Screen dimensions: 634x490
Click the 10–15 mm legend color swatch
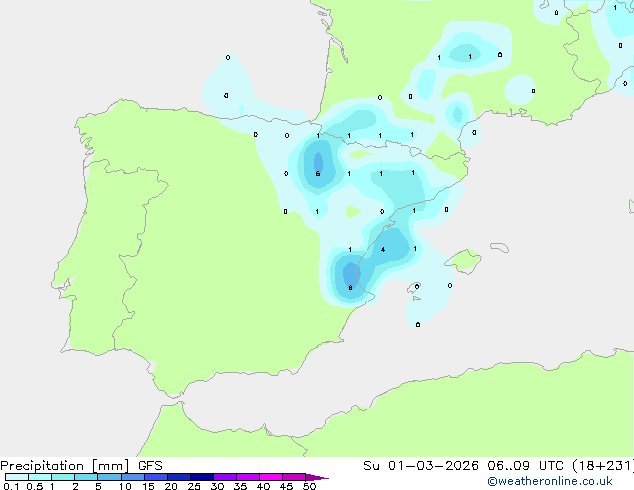pos(132,477)
